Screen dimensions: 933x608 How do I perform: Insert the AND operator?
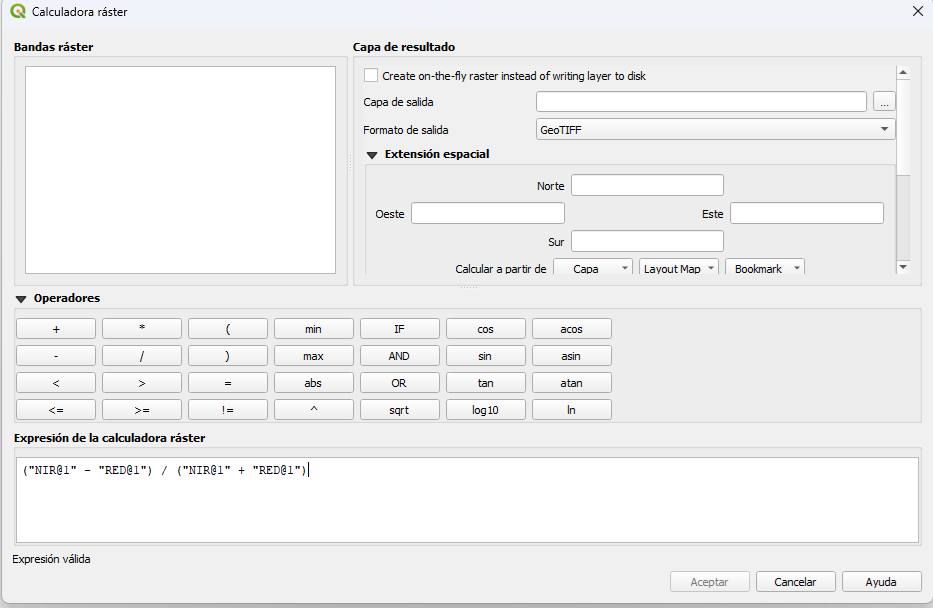[400, 356]
